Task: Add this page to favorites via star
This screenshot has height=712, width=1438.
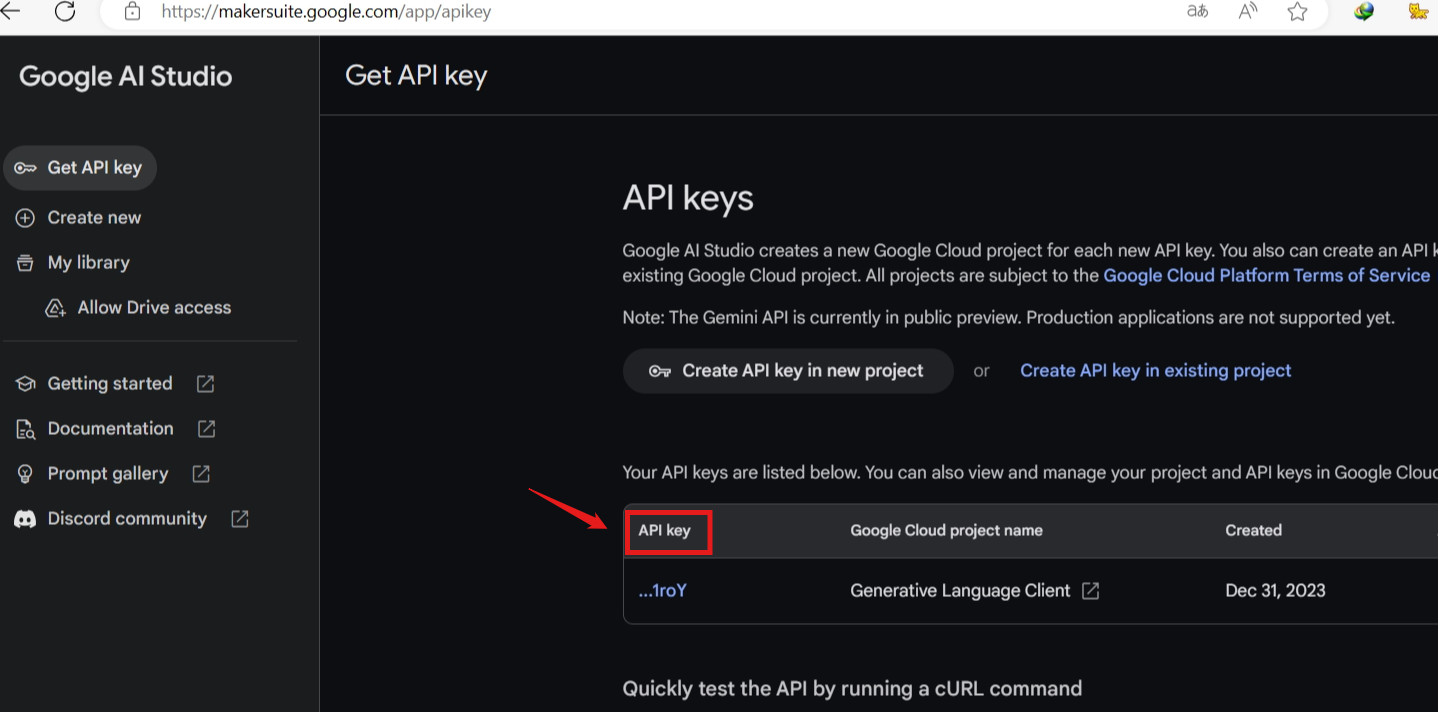Action: [x=1296, y=12]
